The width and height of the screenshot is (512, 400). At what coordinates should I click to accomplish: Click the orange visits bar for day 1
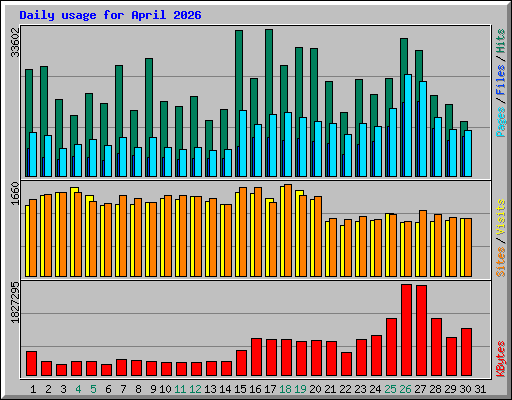pos(33,238)
